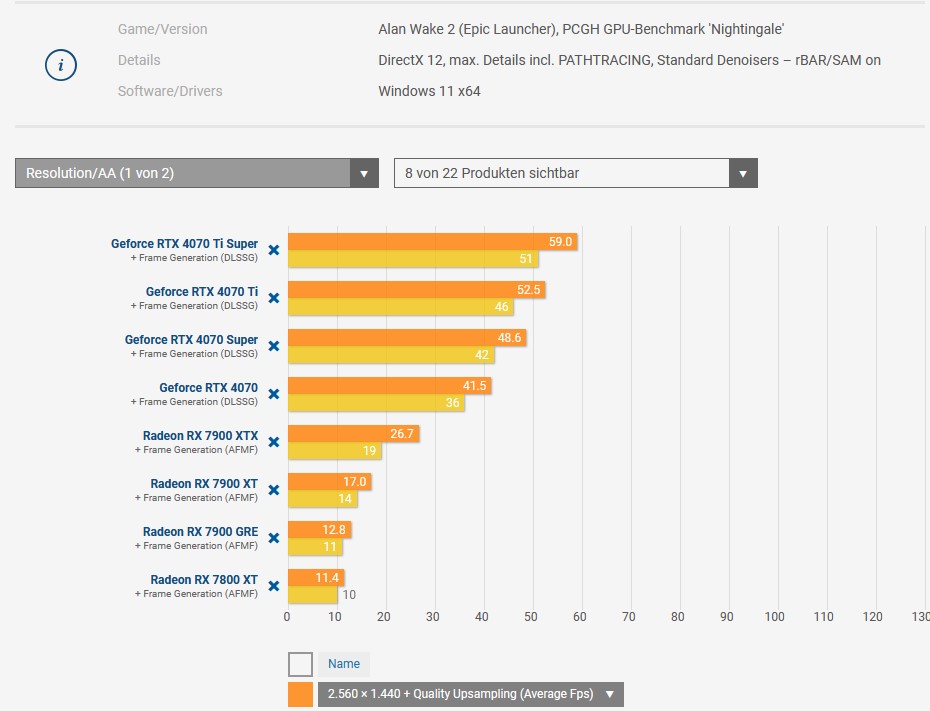930x711 pixels.
Task: Open Radeon RX 7900 XTX link
Action: (200, 436)
